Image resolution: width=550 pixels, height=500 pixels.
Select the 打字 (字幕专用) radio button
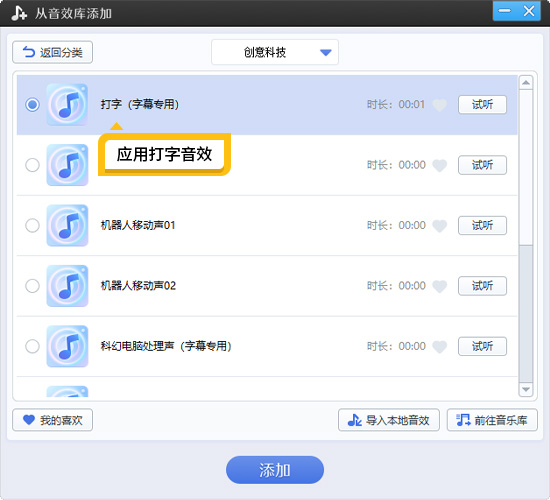(x=32, y=105)
